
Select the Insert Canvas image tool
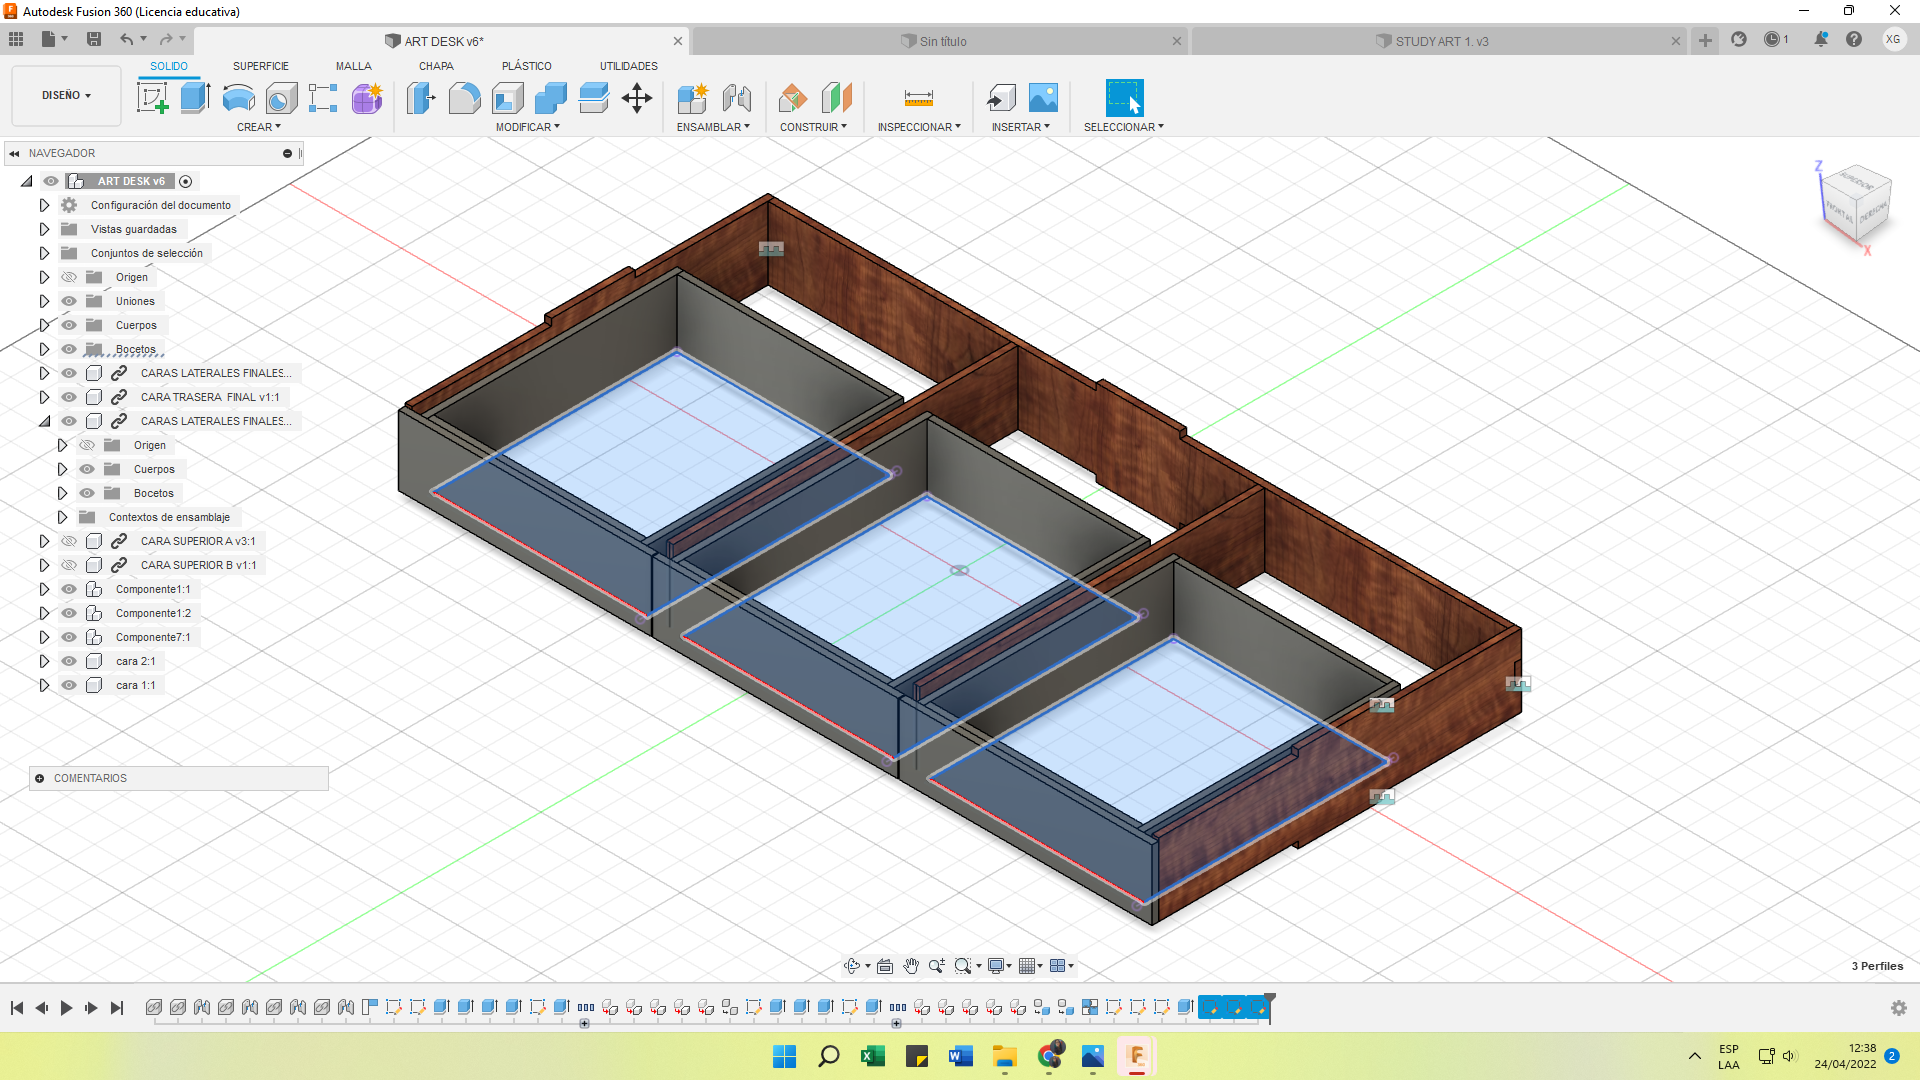[1043, 98]
